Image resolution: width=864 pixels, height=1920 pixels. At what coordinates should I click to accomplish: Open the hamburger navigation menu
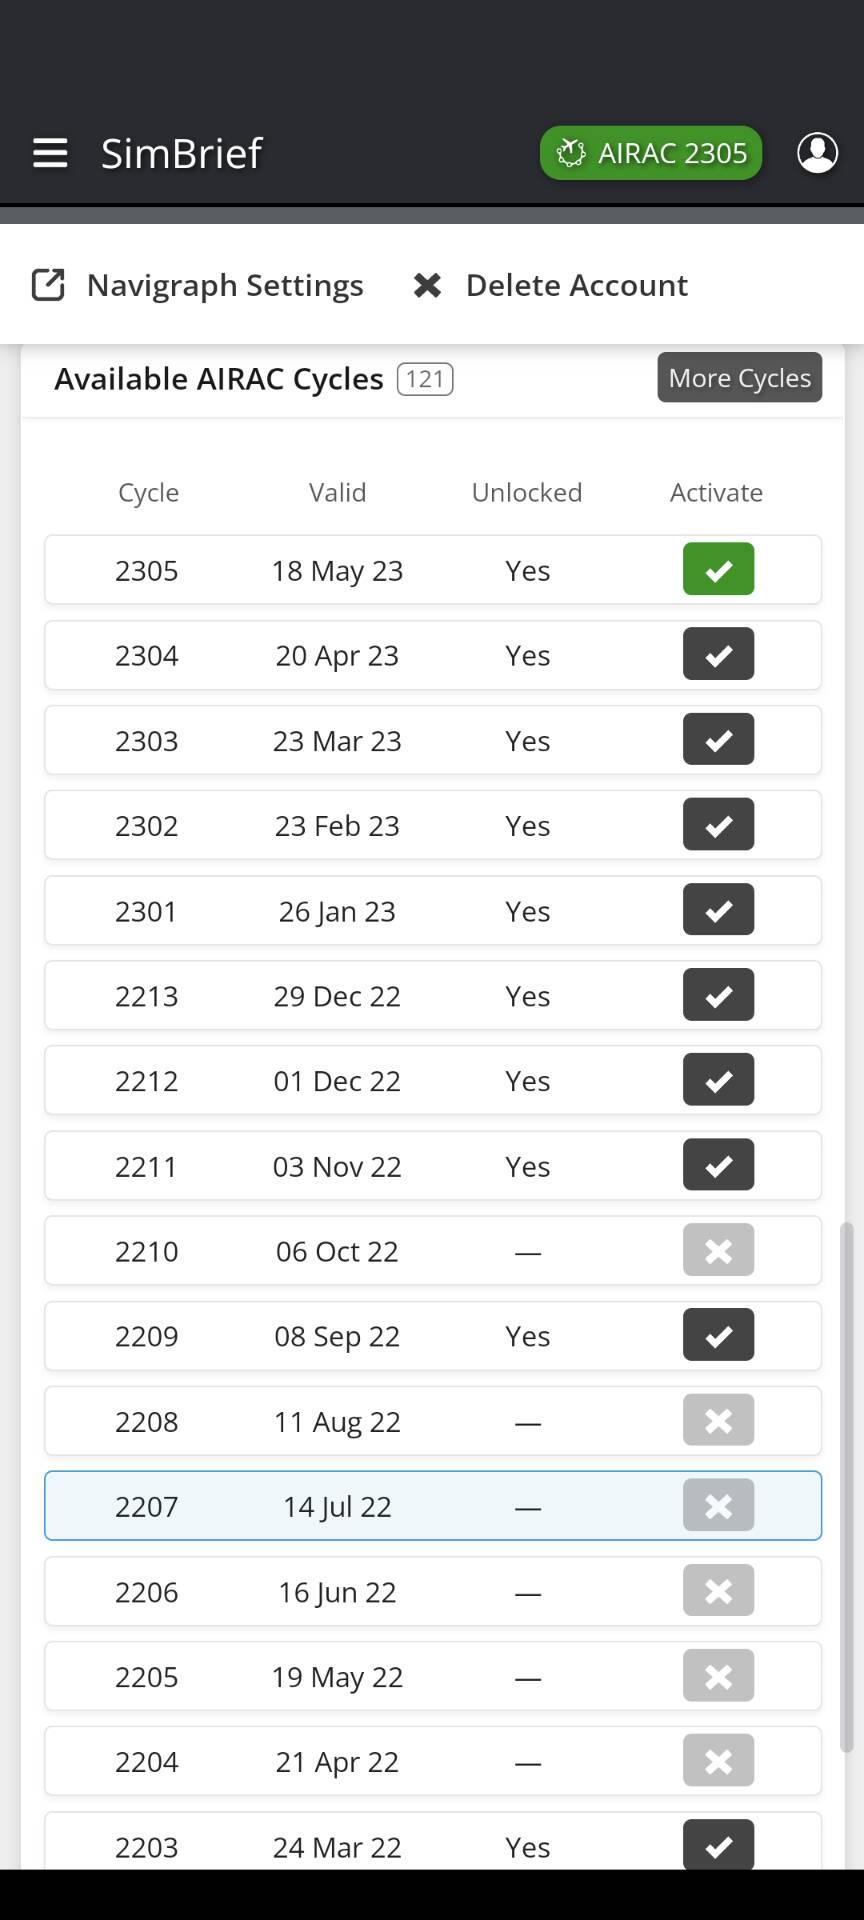pyautogui.click(x=50, y=153)
